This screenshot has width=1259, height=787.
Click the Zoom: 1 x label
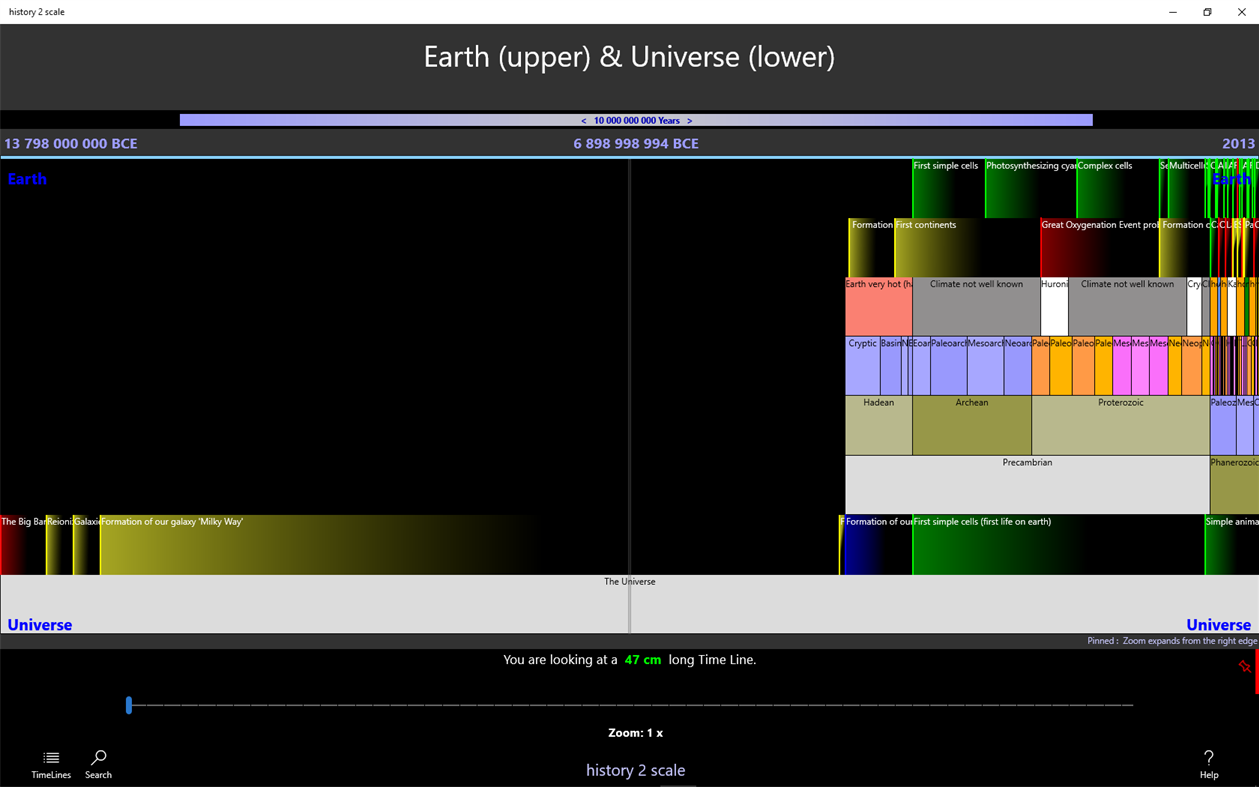[x=635, y=733]
